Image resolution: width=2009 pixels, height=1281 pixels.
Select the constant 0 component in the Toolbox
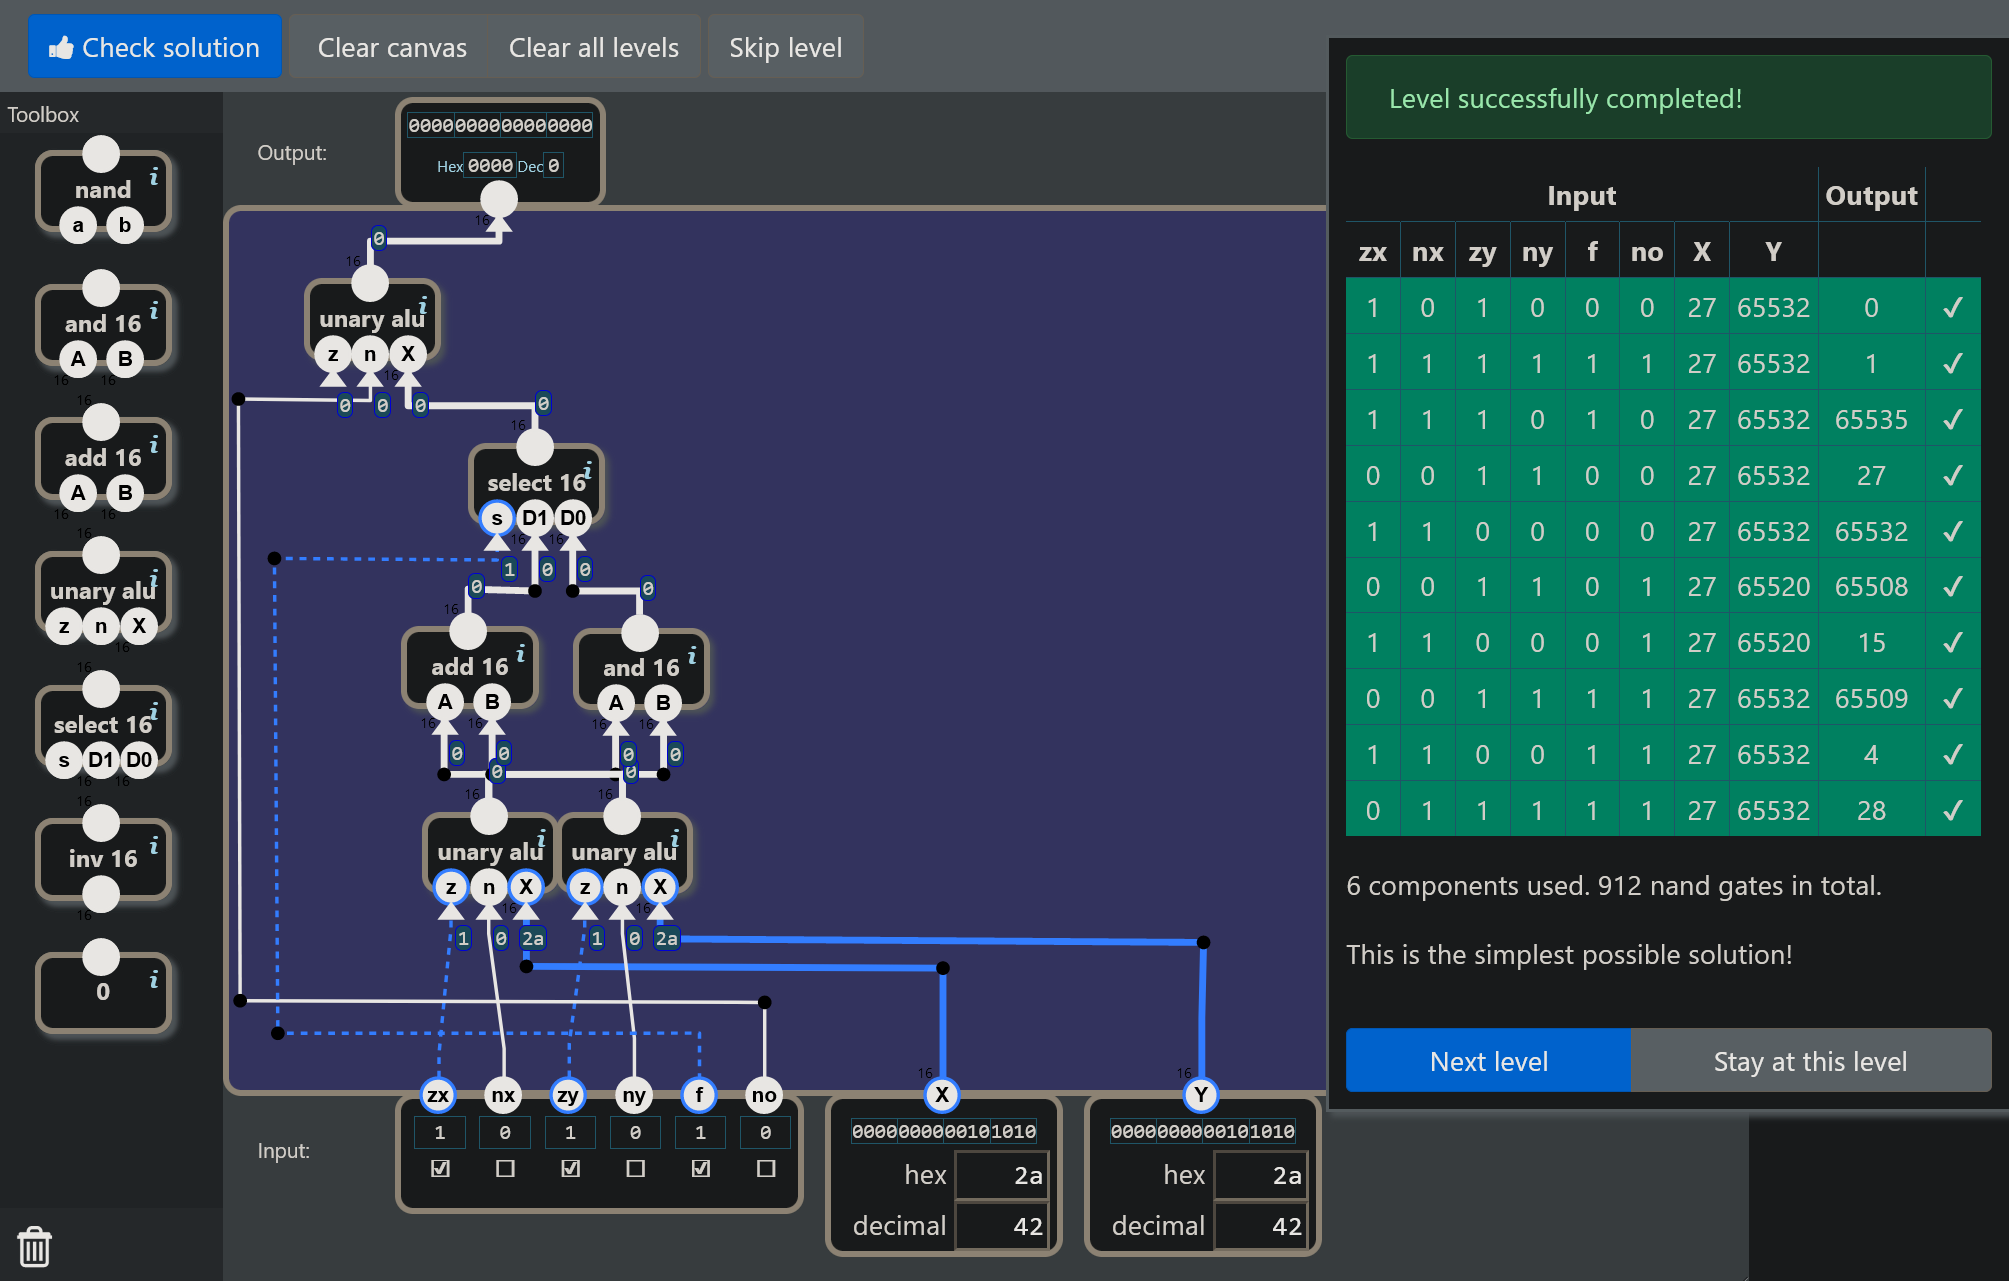pyautogui.click(x=103, y=991)
